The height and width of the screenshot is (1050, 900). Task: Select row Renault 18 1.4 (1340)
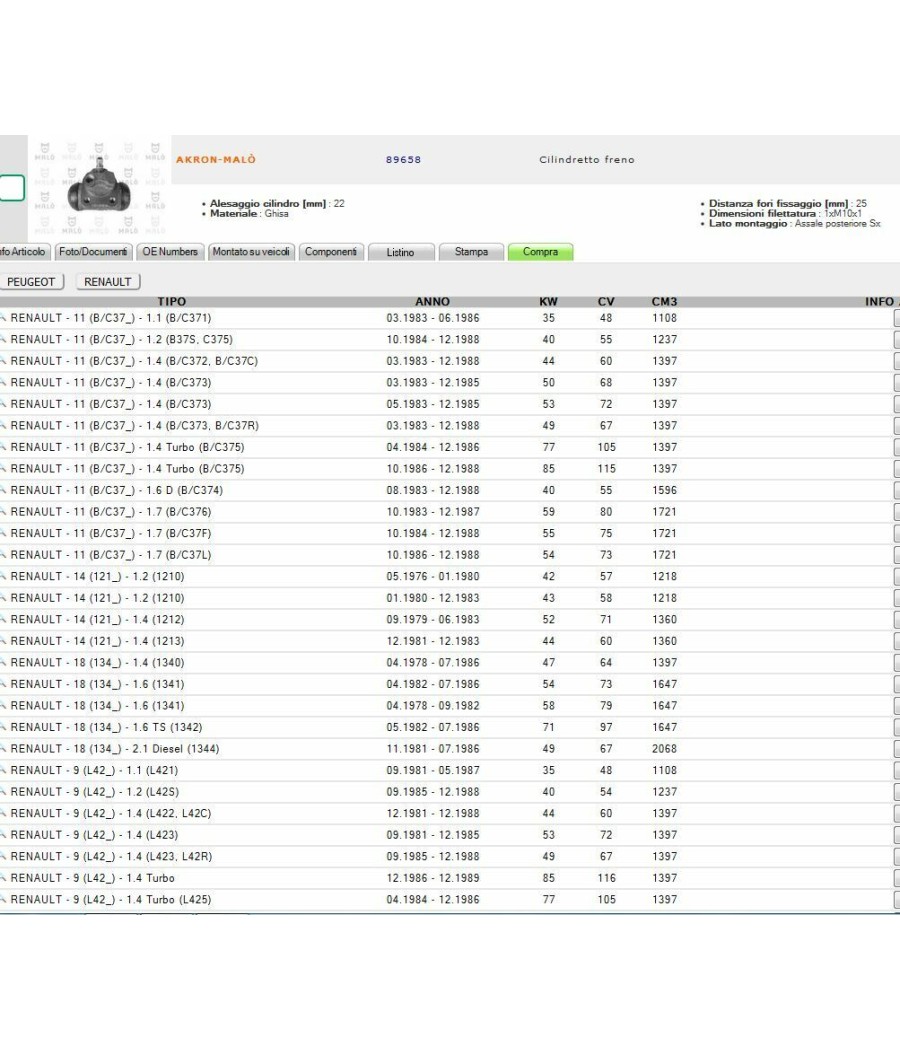click(449, 662)
